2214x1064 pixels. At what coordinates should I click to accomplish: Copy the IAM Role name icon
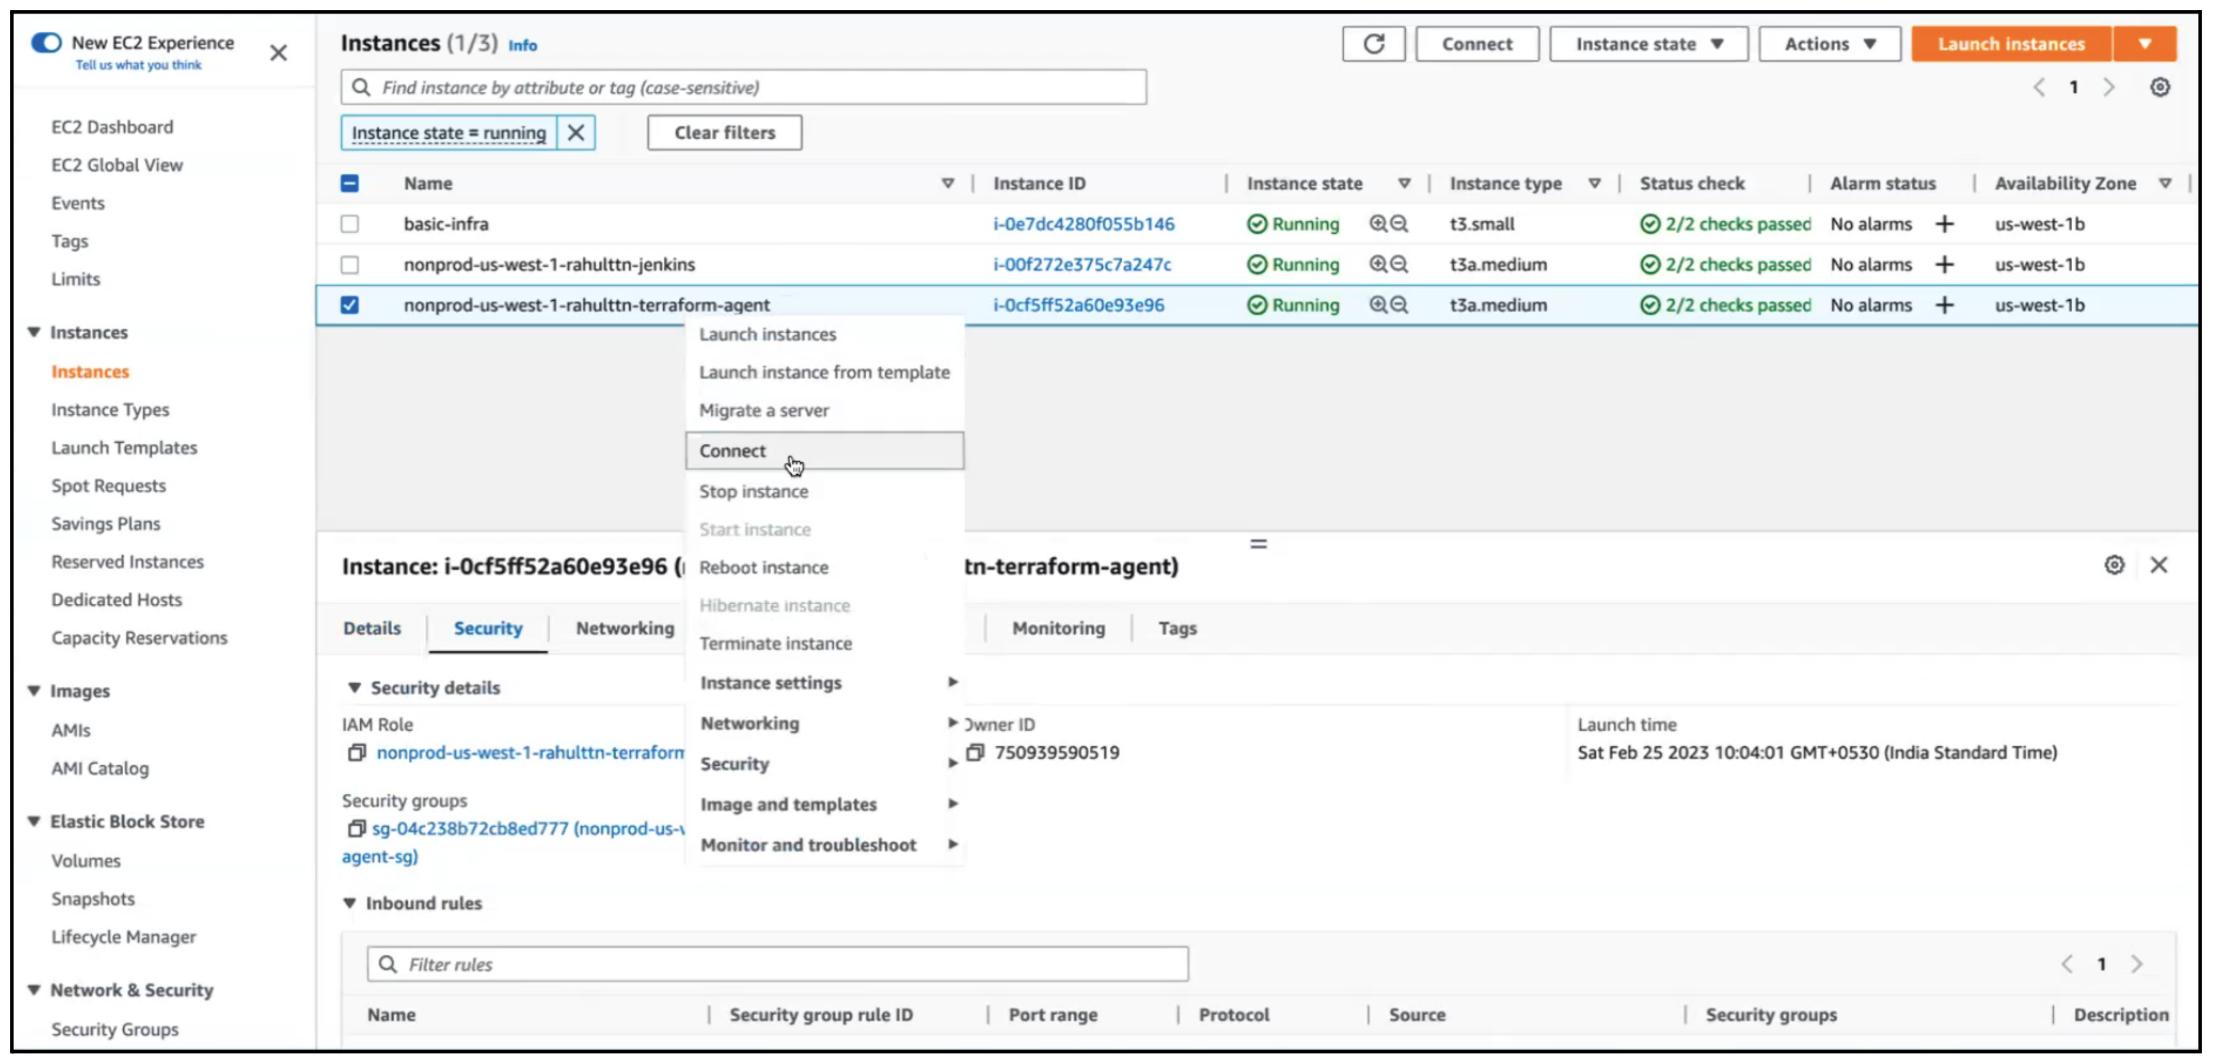357,753
